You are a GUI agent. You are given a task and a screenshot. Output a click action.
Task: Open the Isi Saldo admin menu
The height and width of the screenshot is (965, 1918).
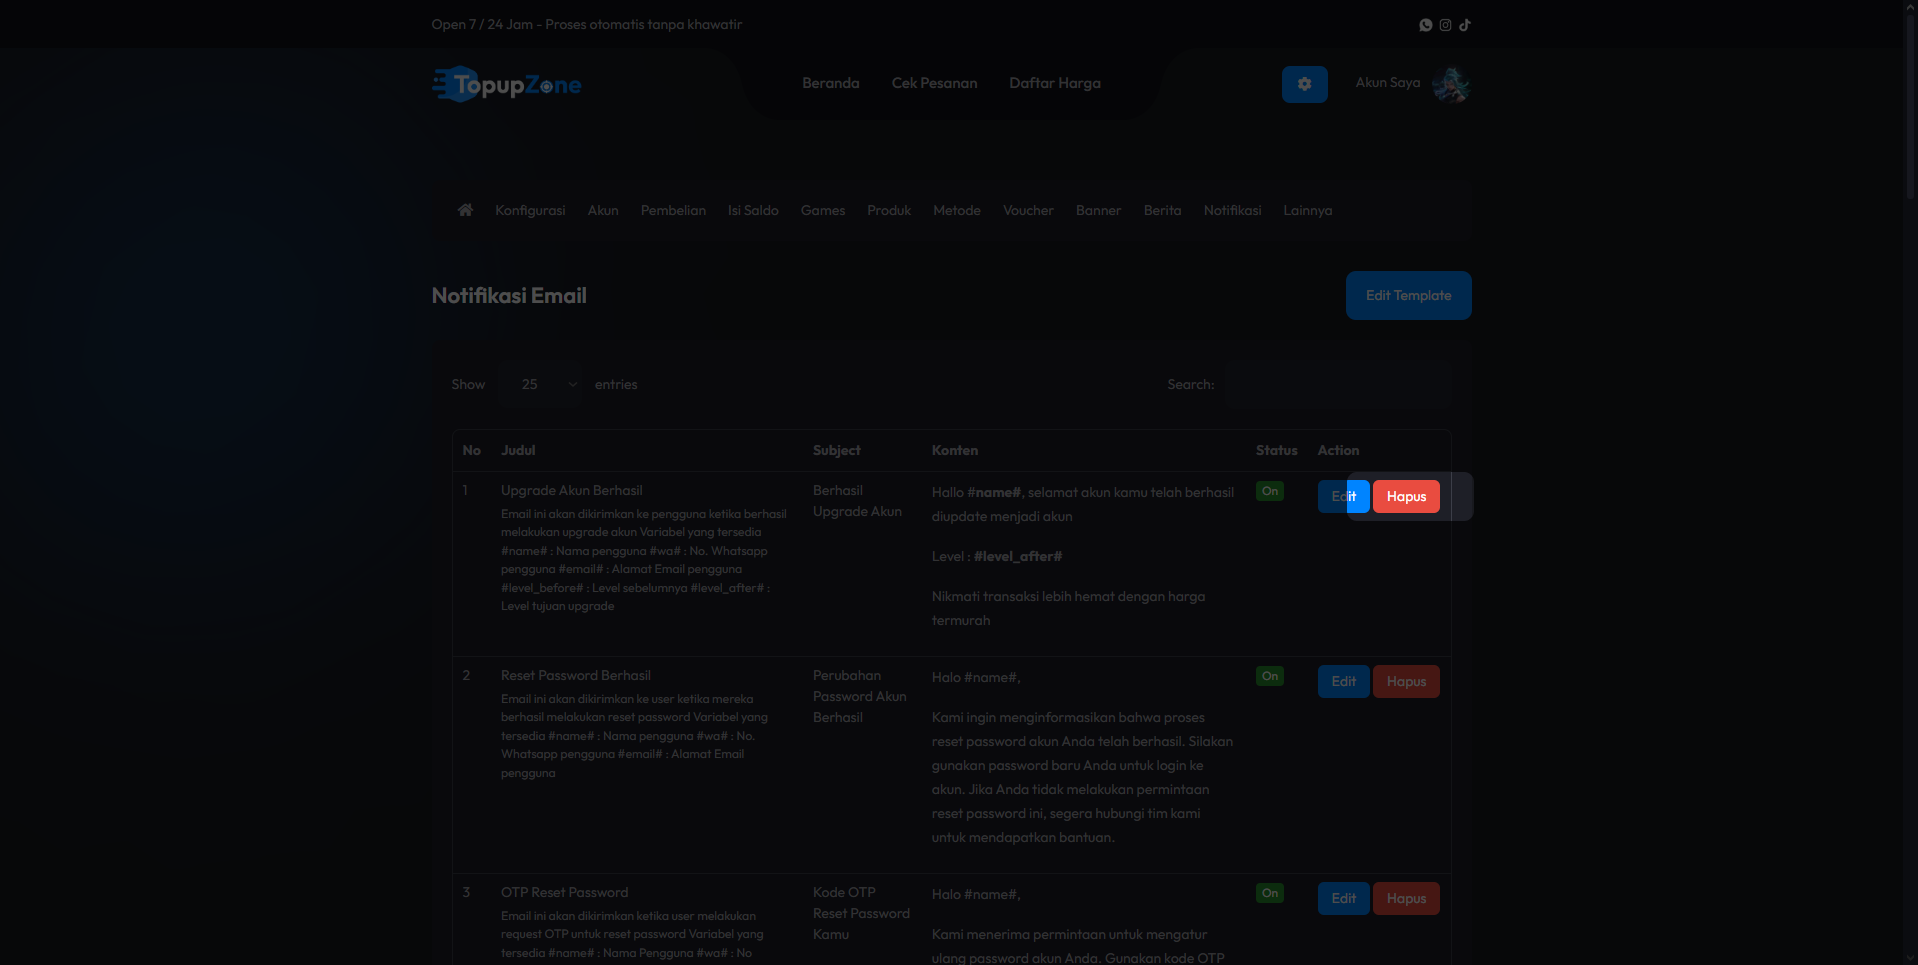coord(753,210)
